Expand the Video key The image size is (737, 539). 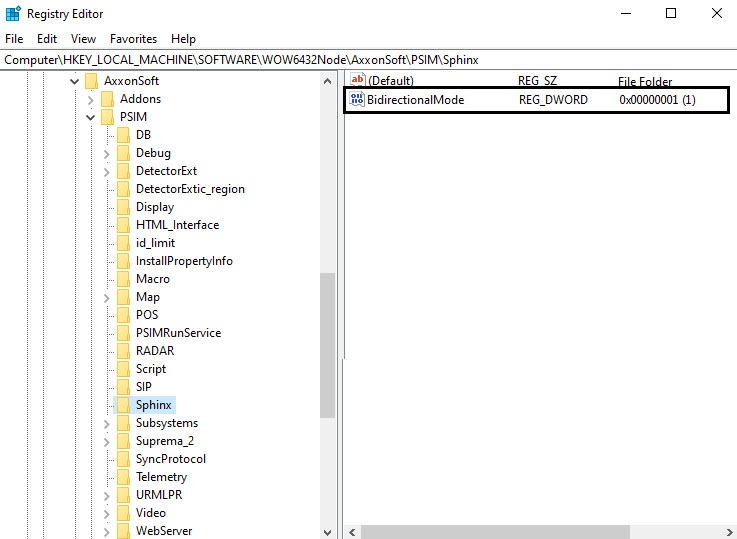coord(107,514)
